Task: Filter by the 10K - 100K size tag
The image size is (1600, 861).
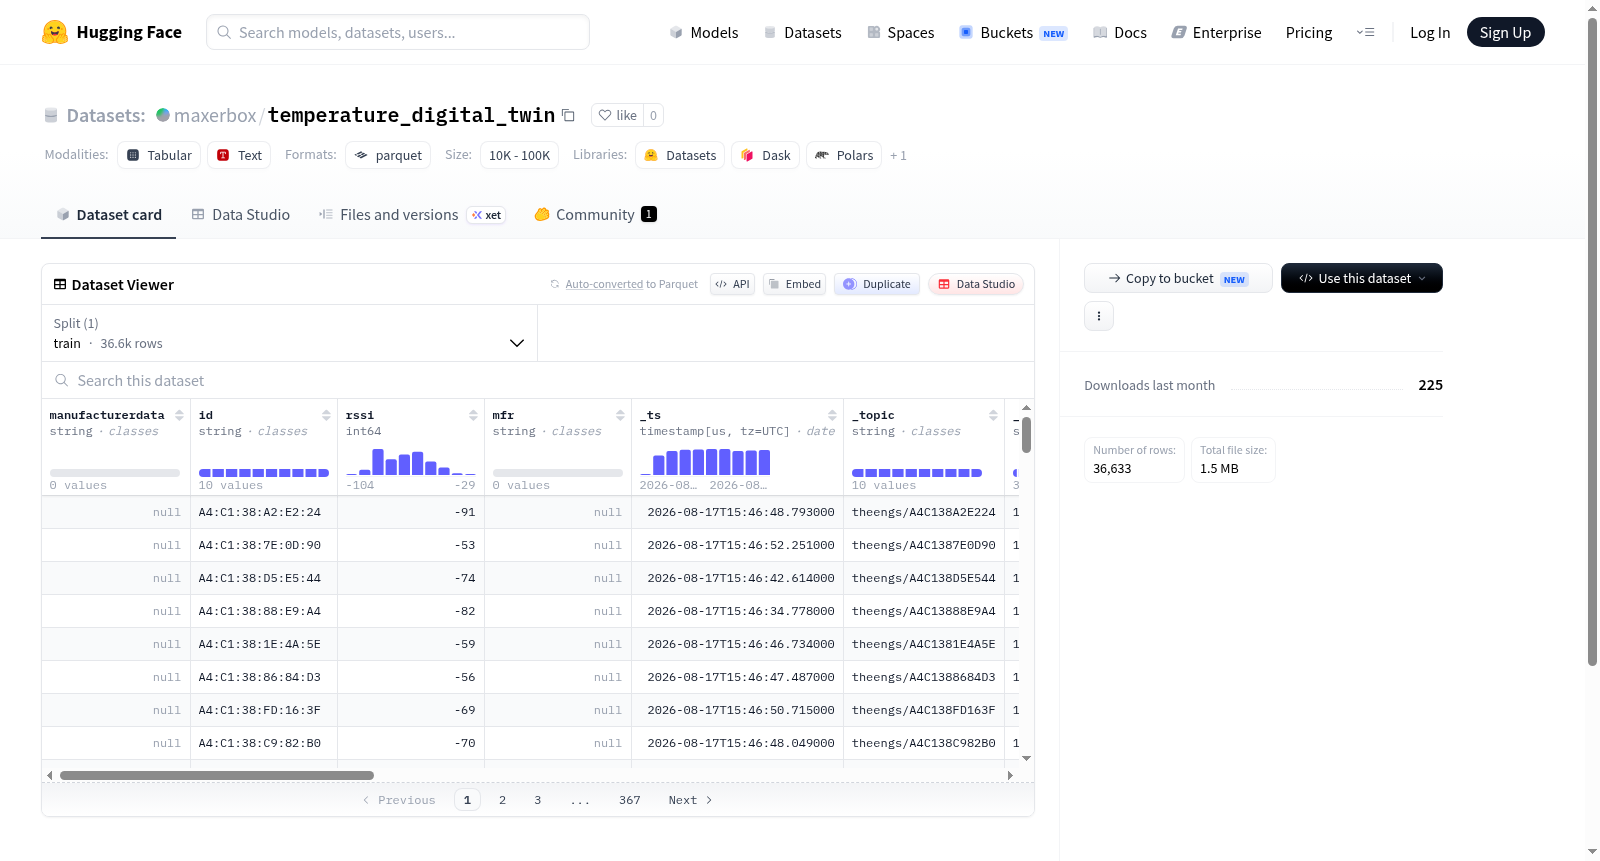Action: coord(519,155)
